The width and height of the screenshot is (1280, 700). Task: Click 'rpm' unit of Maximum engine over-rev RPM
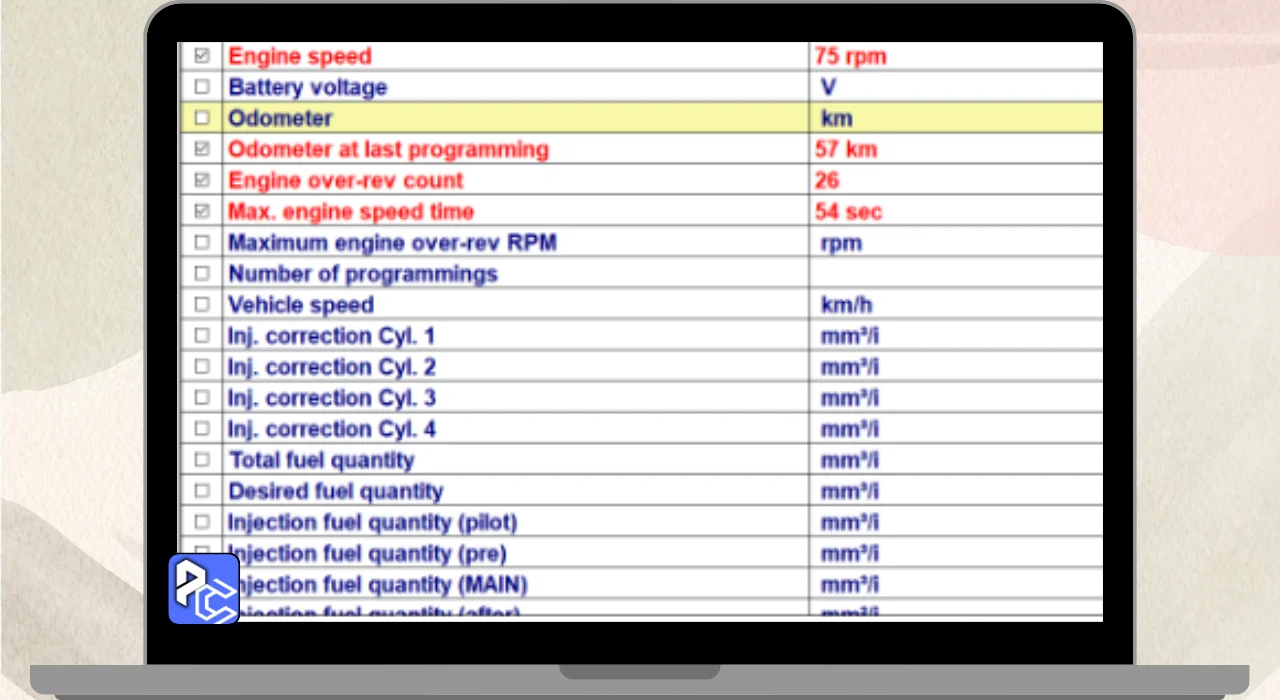[841, 243]
